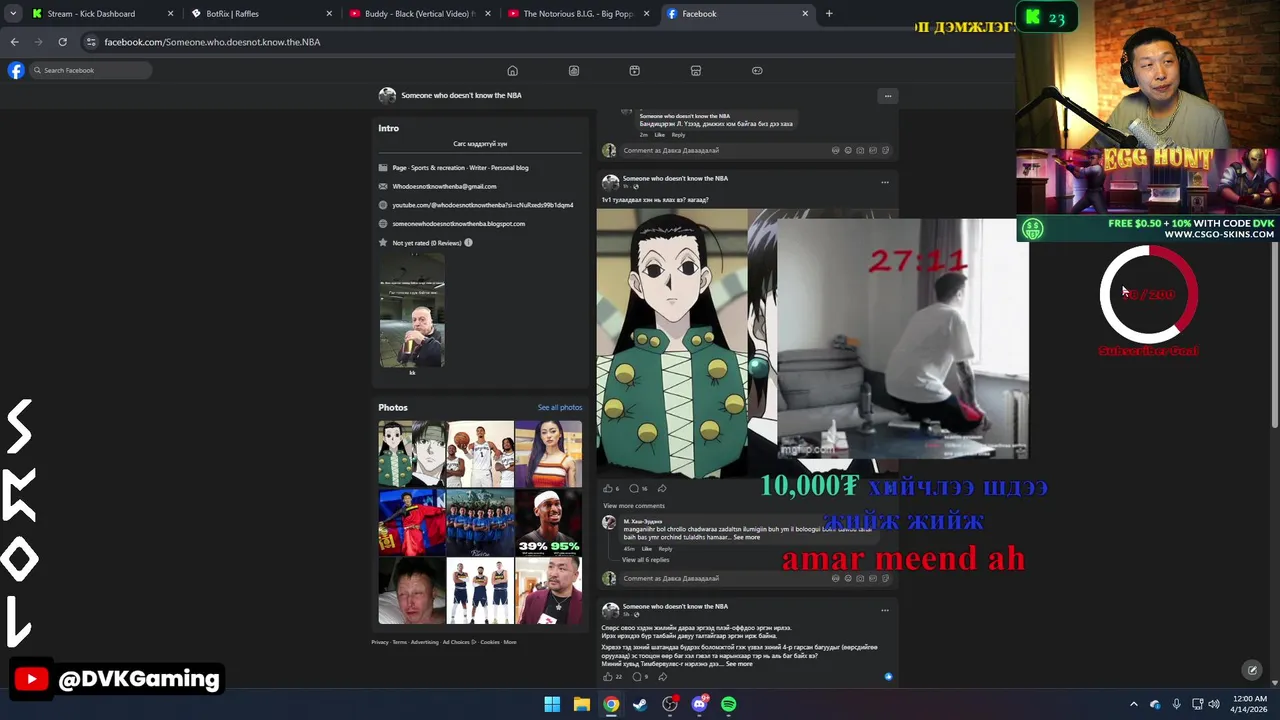The width and height of the screenshot is (1280, 720).
Task: Insert avatar sticker in upper comment box
Action: [x=836, y=150]
